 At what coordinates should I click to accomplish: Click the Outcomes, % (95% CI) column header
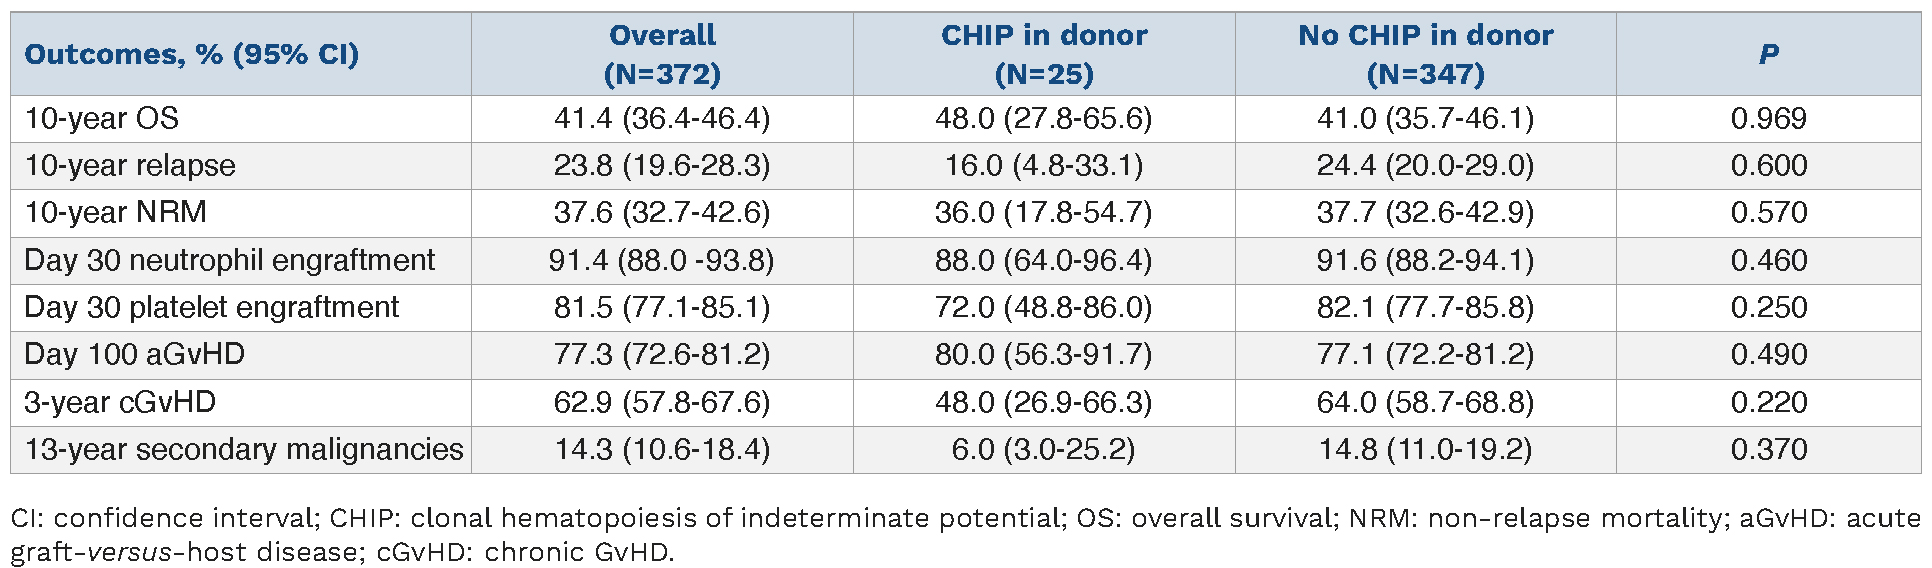[x=191, y=54]
